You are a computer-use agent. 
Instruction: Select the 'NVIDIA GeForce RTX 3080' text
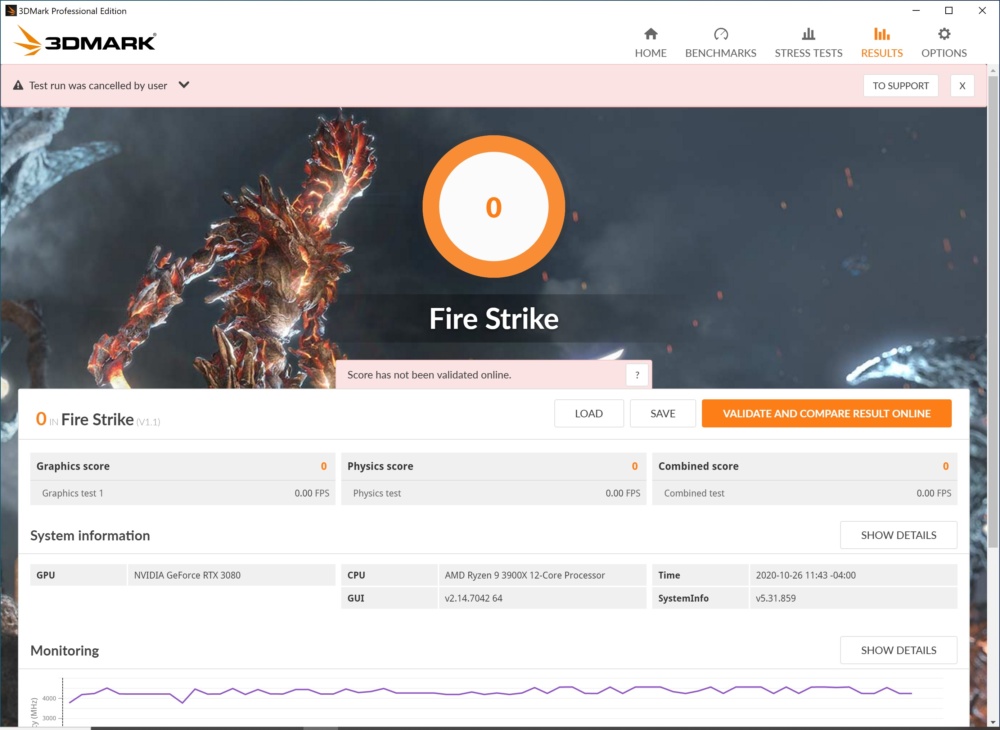point(187,575)
